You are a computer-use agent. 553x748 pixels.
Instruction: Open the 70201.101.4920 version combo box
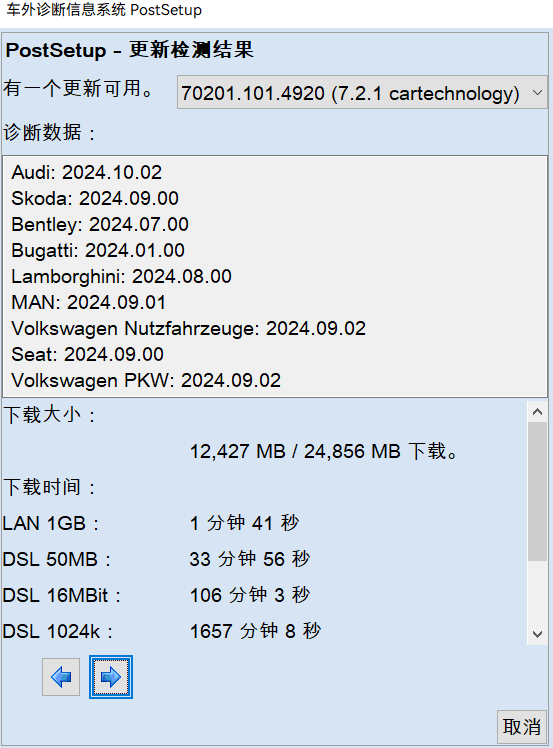click(x=362, y=93)
